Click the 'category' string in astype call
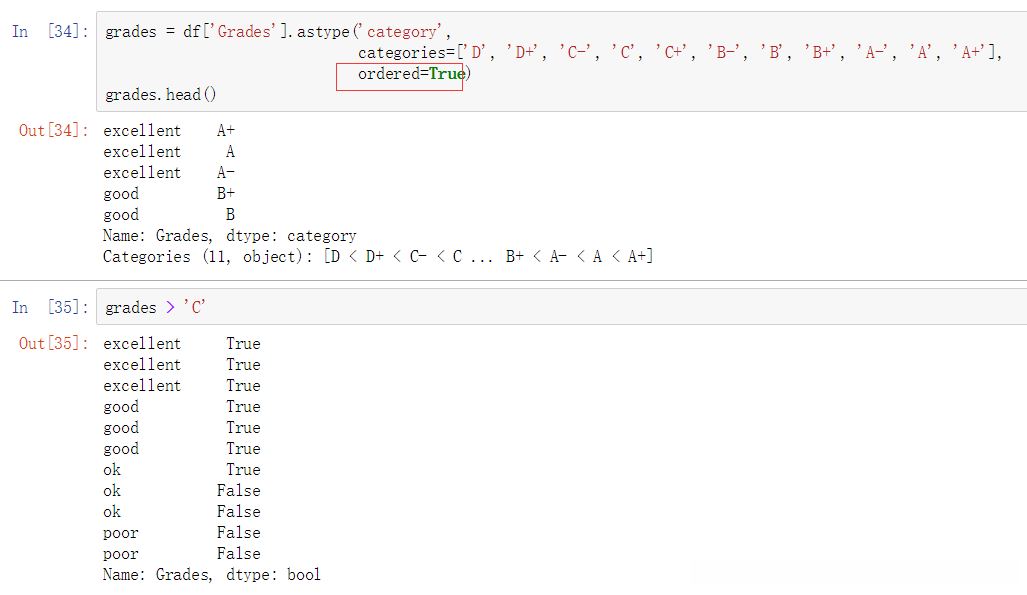The height and width of the screenshot is (595, 1027). (402, 32)
